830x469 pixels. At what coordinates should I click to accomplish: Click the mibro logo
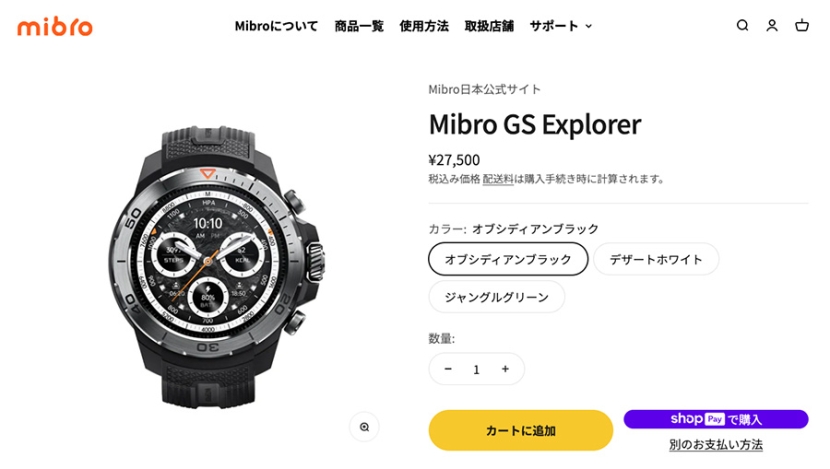click(55, 26)
